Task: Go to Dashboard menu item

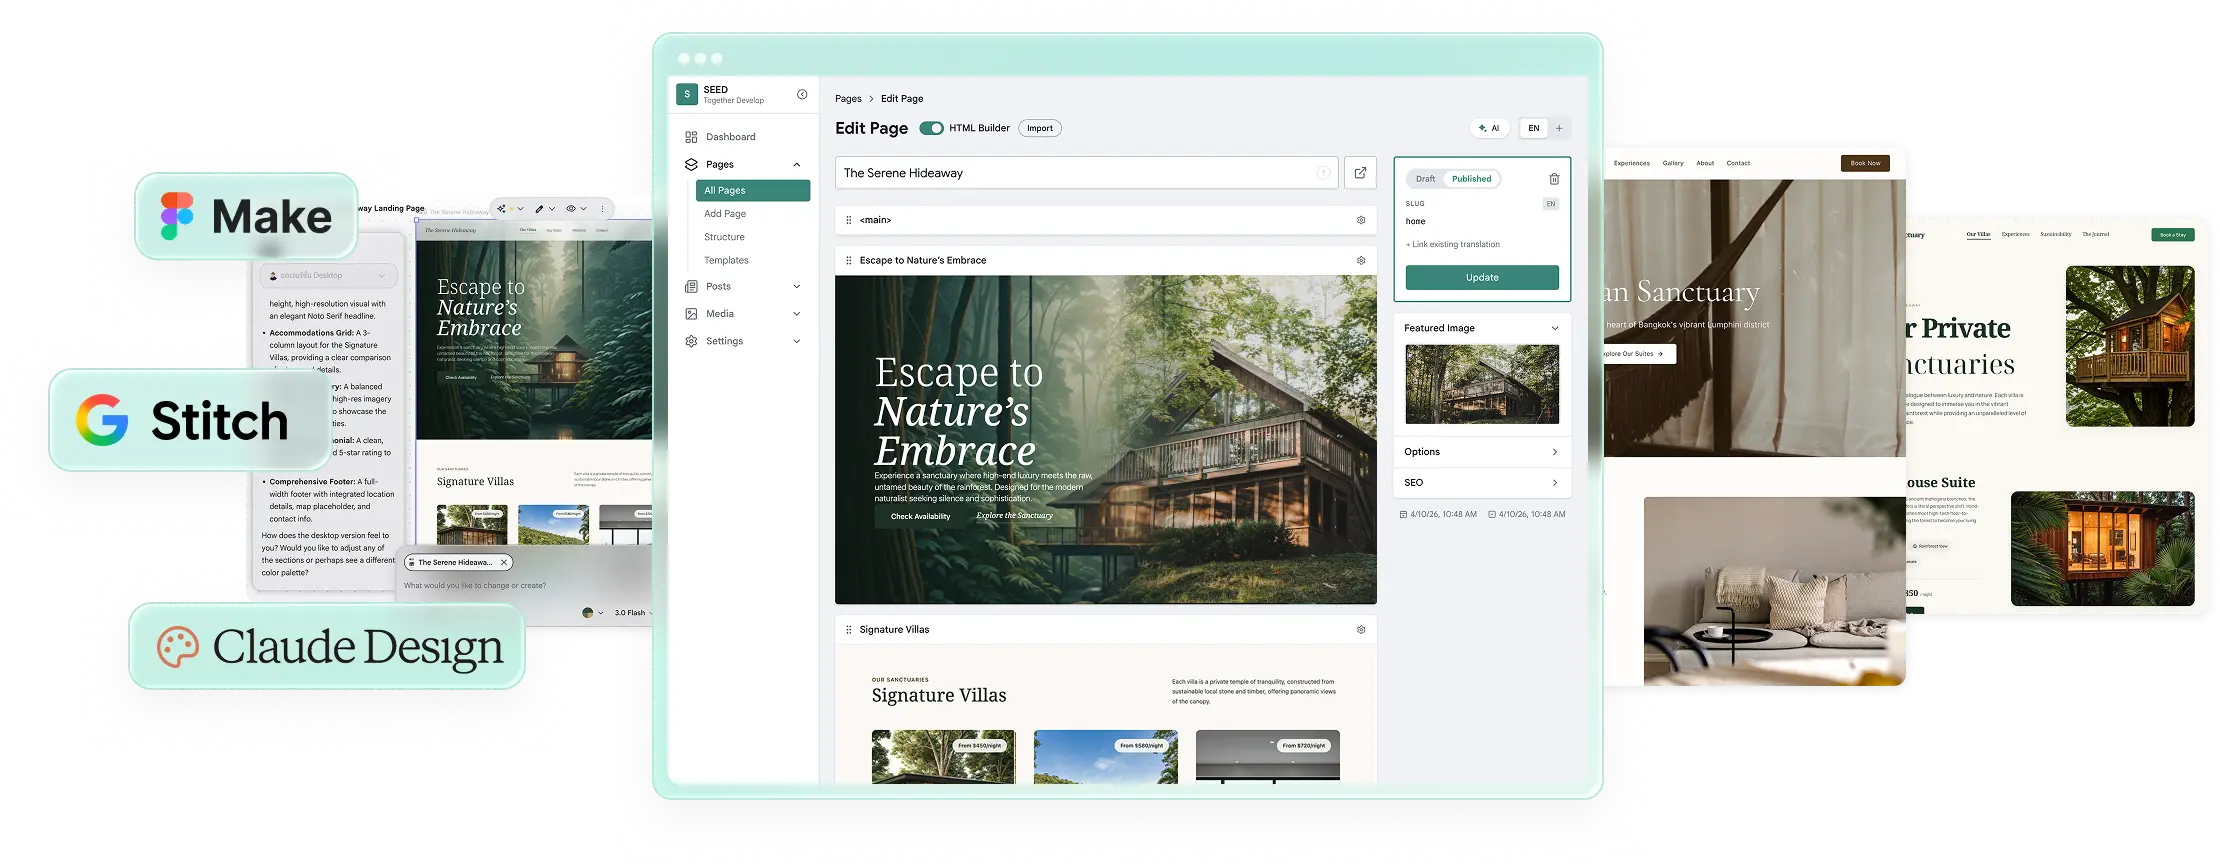Action: click(x=731, y=137)
